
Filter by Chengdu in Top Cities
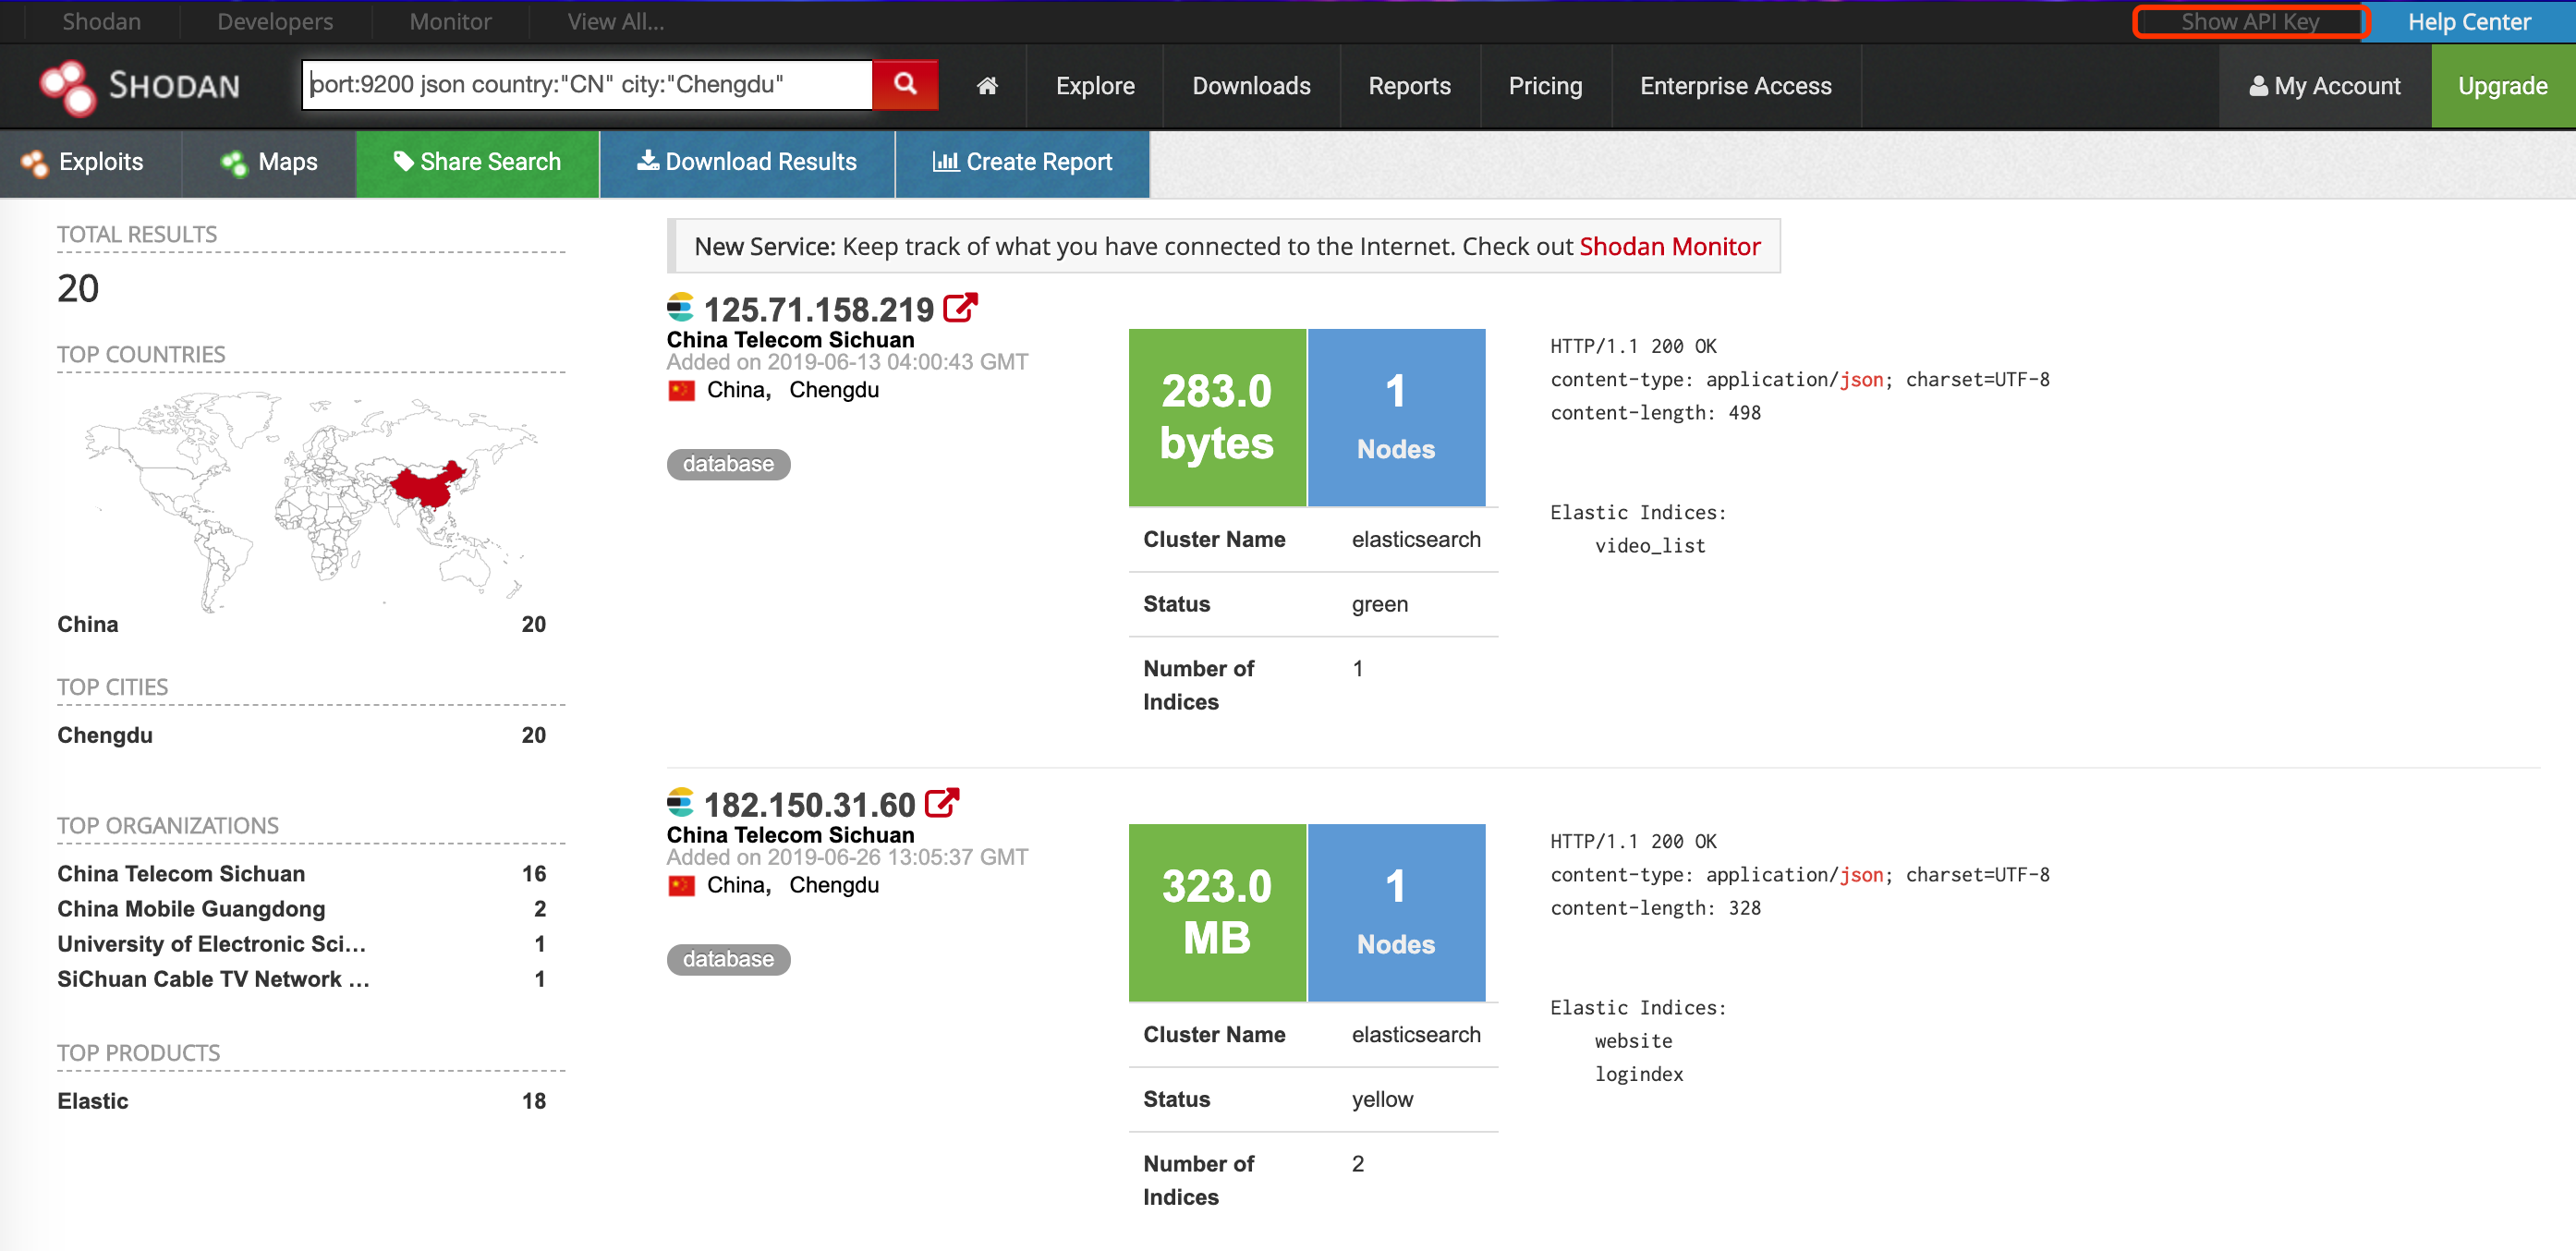click(105, 735)
